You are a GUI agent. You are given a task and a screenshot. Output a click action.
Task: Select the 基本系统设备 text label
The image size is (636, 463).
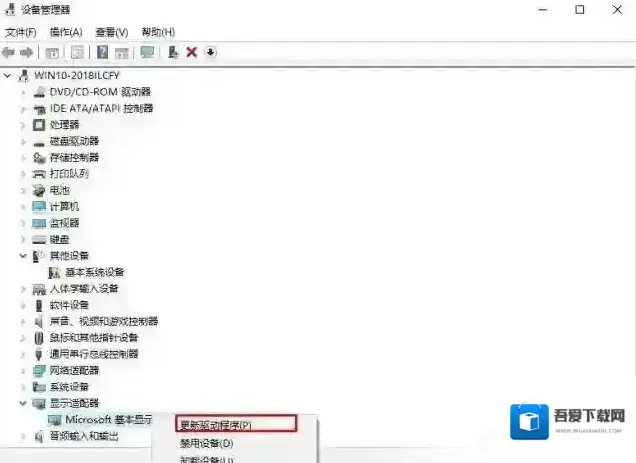point(95,272)
